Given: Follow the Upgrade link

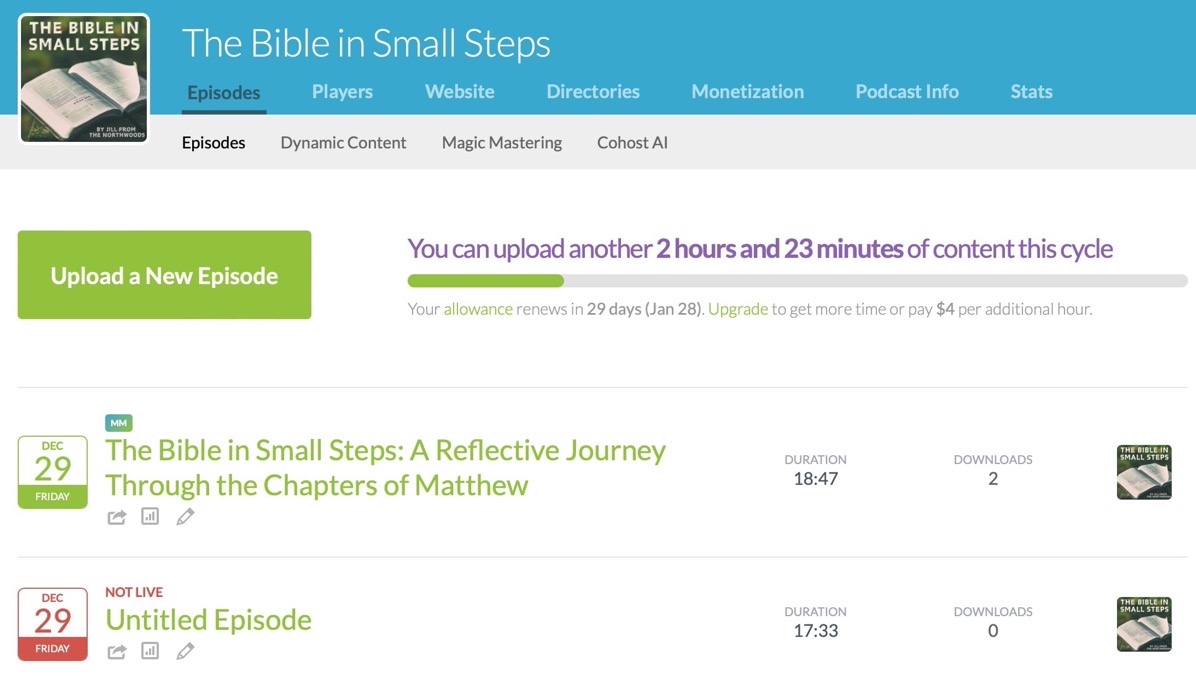Looking at the screenshot, I should [x=738, y=309].
